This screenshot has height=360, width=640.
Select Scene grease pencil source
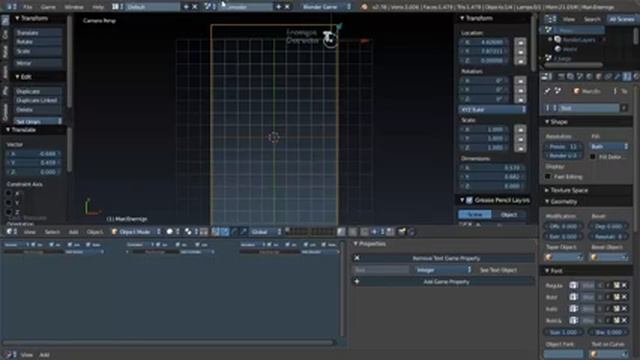coord(475,215)
